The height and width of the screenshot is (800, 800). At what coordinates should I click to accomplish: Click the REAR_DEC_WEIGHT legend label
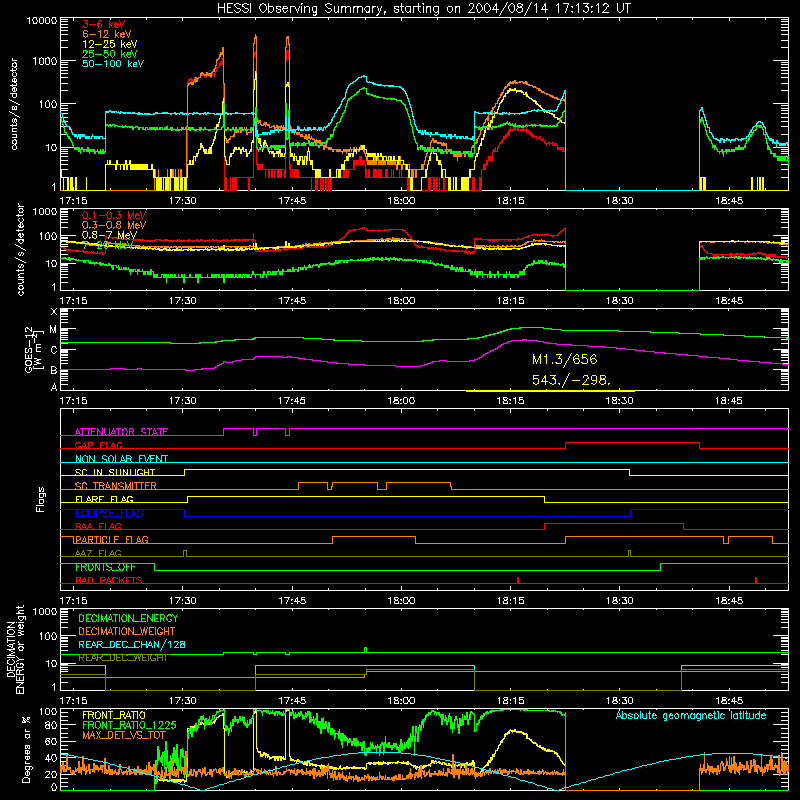[122, 658]
